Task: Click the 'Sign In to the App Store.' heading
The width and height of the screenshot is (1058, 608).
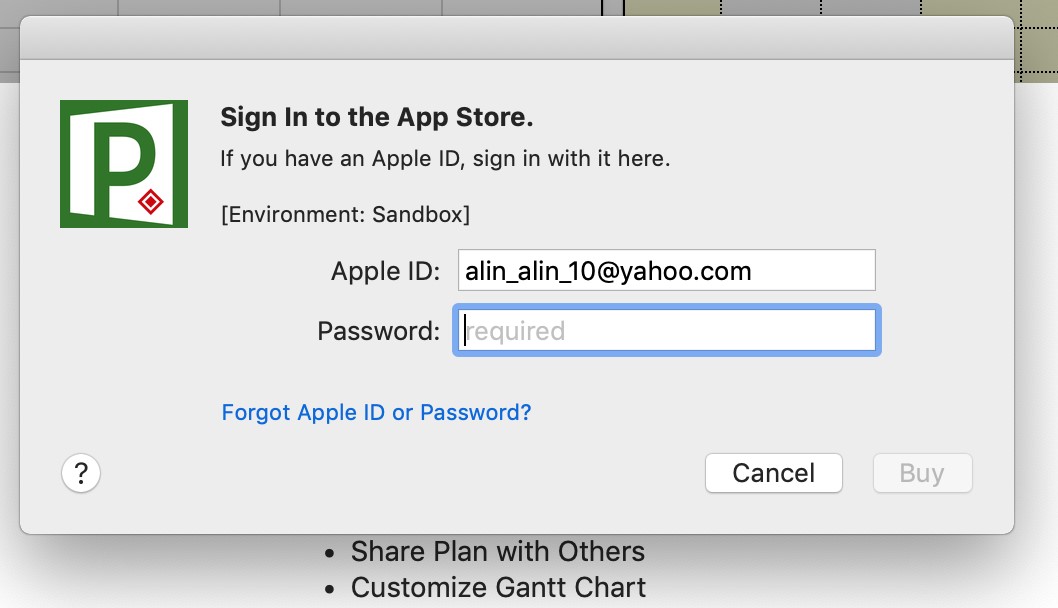Action: [x=377, y=117]
